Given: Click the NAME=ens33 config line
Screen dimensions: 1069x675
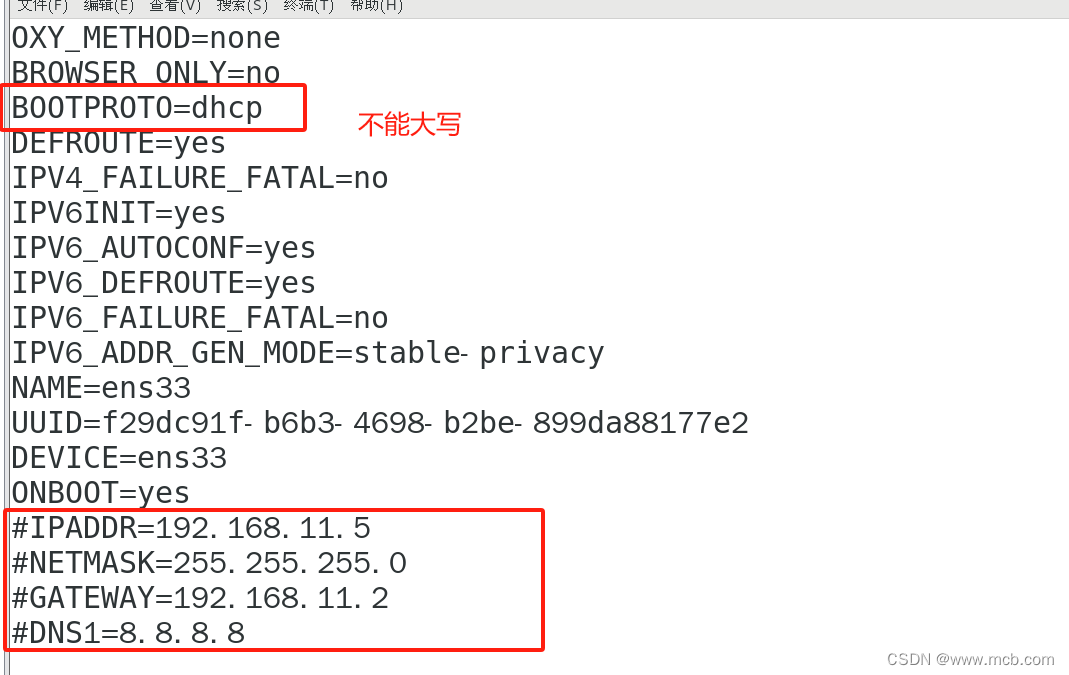Looking at the screenshot, I should (100, 387).
